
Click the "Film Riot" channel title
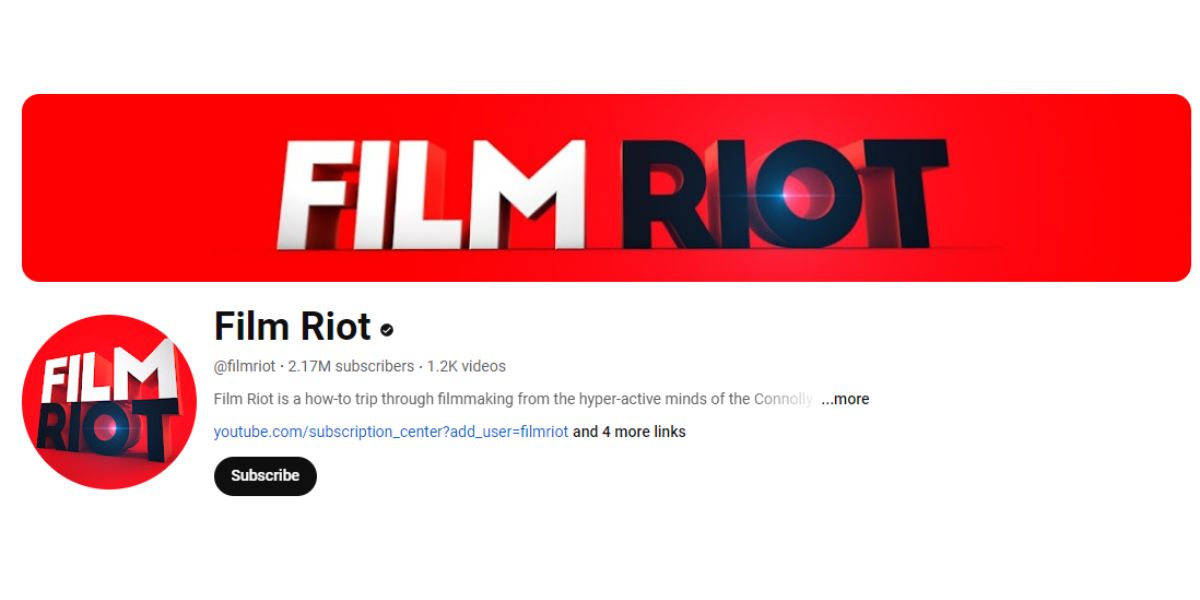292,327
